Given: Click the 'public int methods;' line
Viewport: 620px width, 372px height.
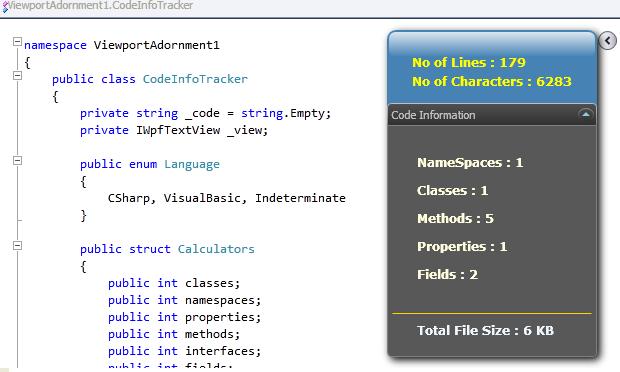Looking at the screenshot, I should [x=174, y=334].
